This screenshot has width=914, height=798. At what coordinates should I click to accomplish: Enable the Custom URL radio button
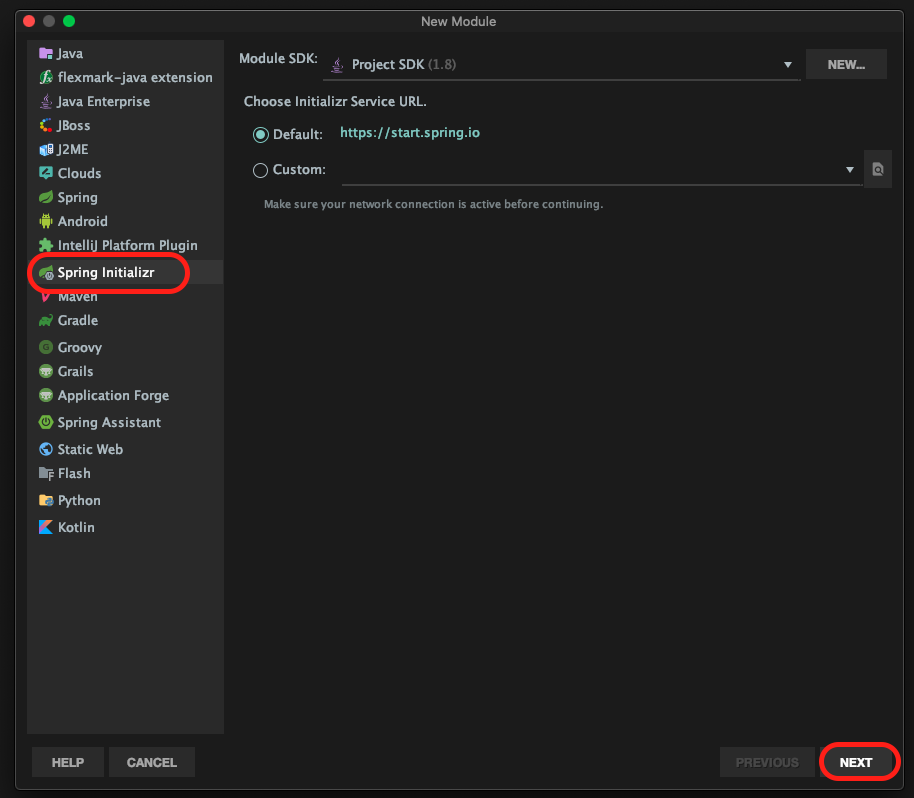coord(261,170)
